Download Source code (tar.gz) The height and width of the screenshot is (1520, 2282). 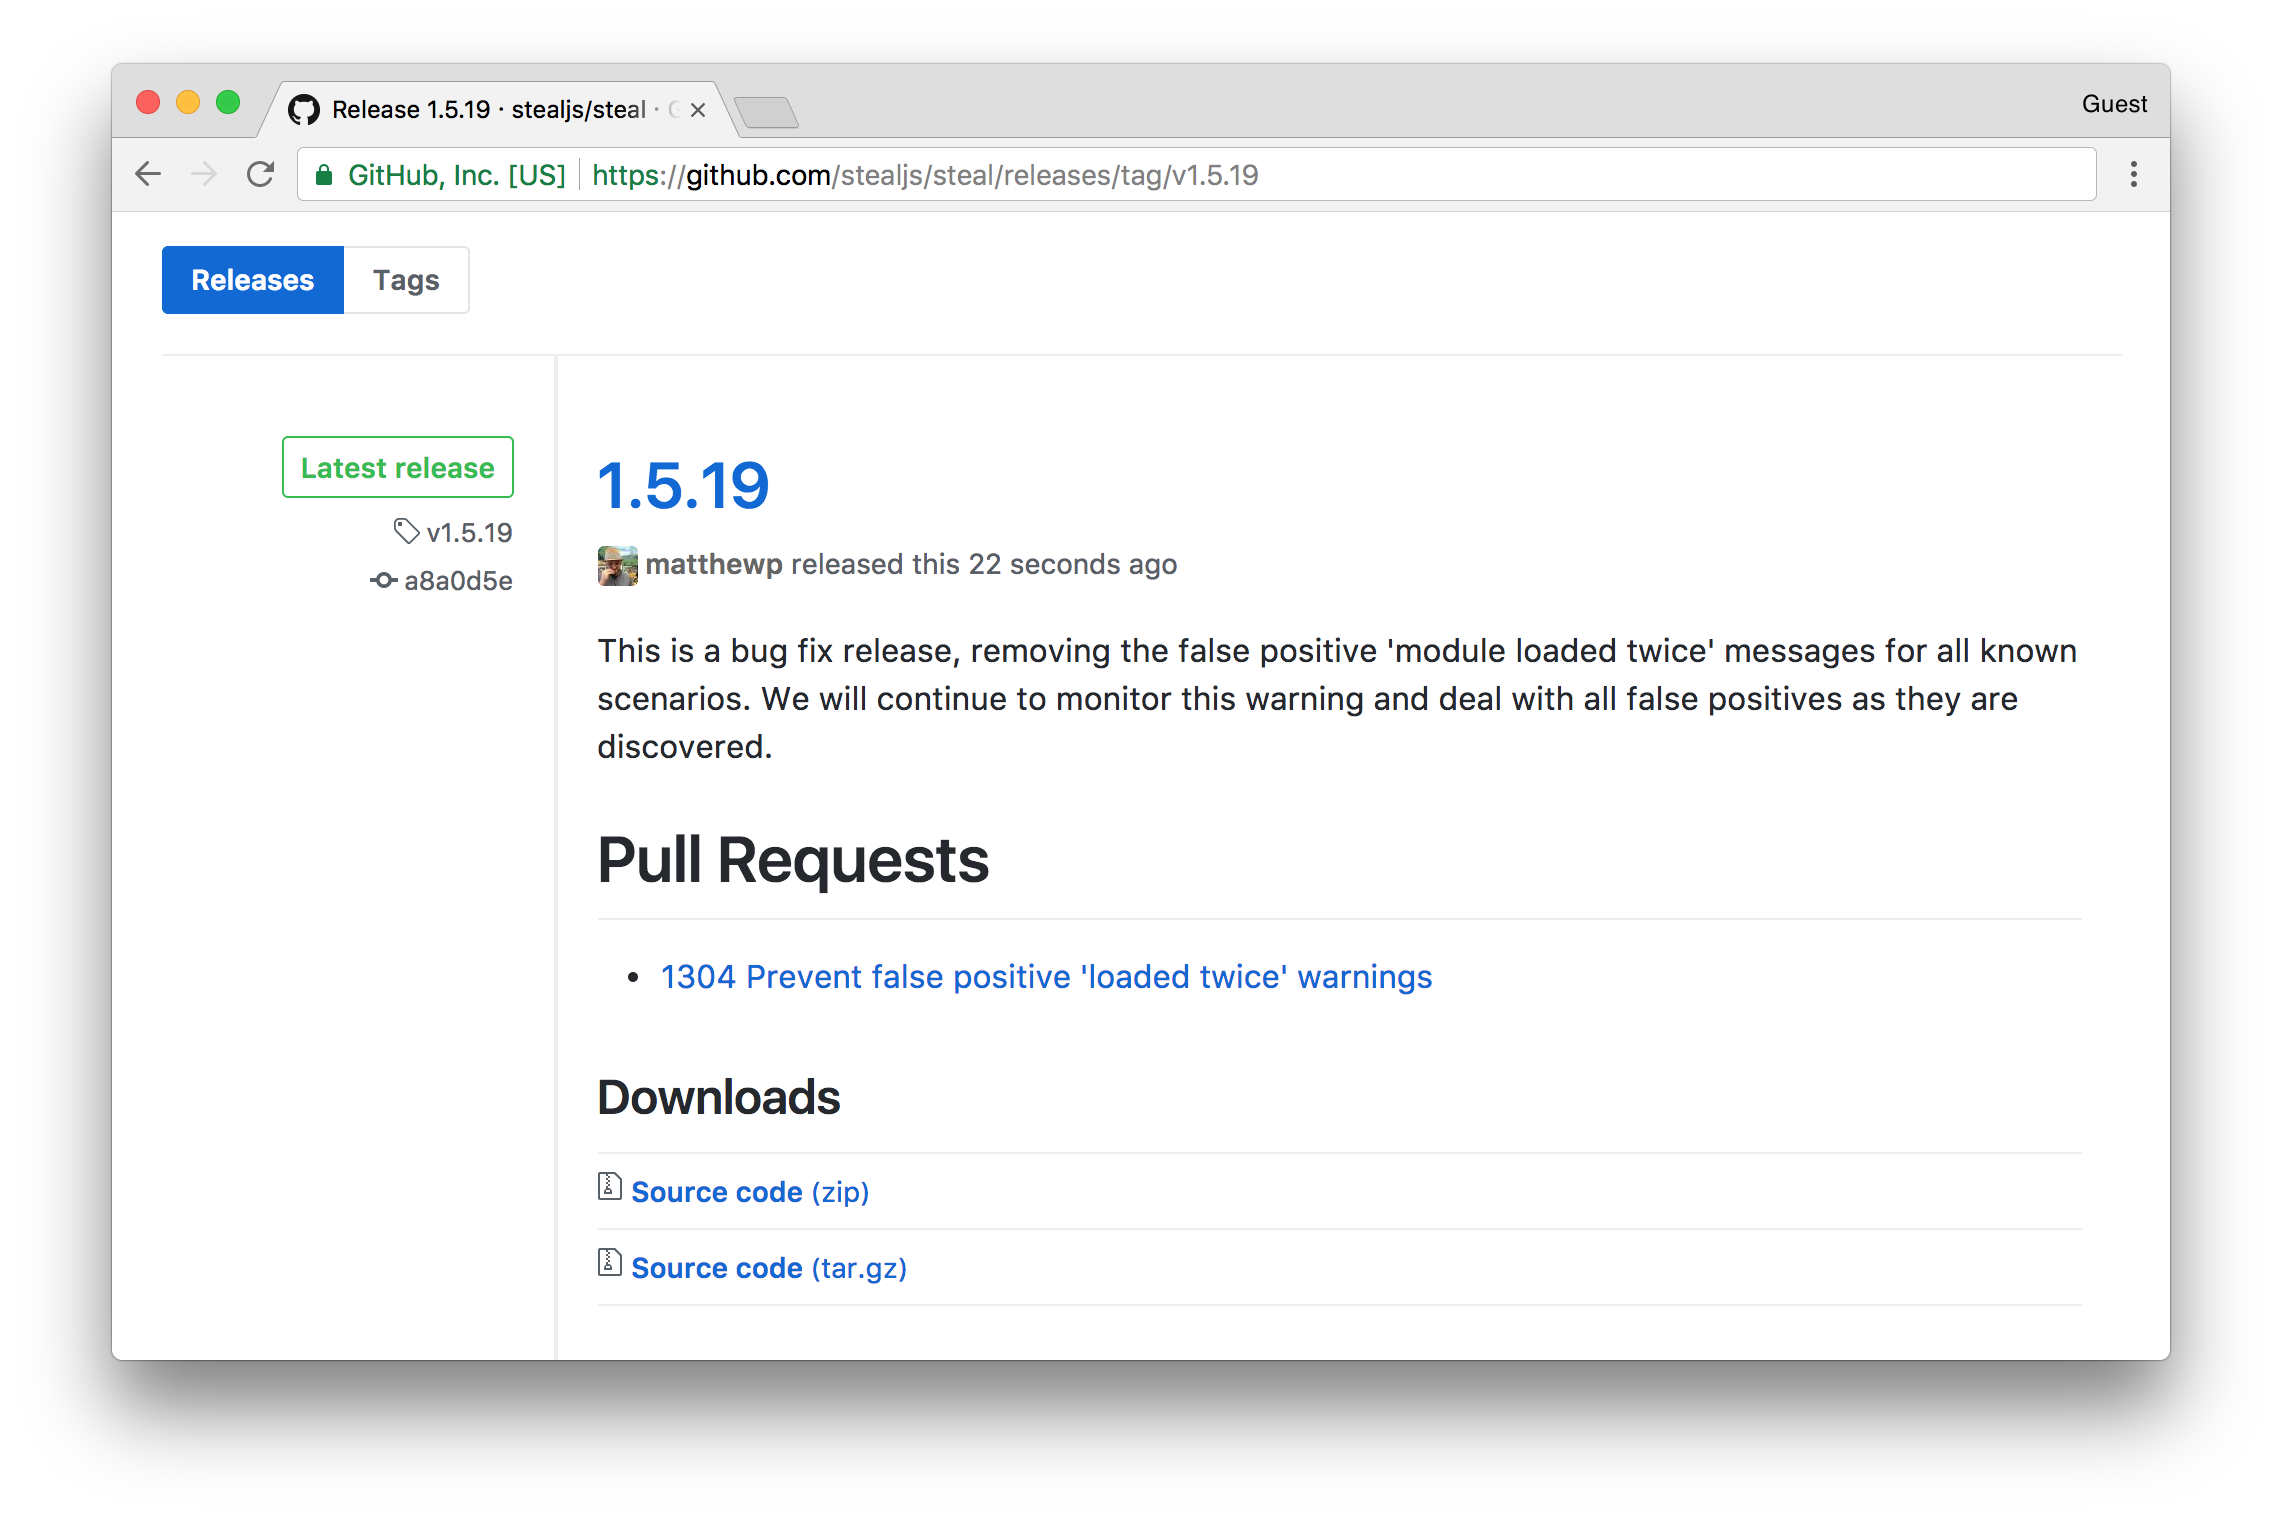(769, 1268)
